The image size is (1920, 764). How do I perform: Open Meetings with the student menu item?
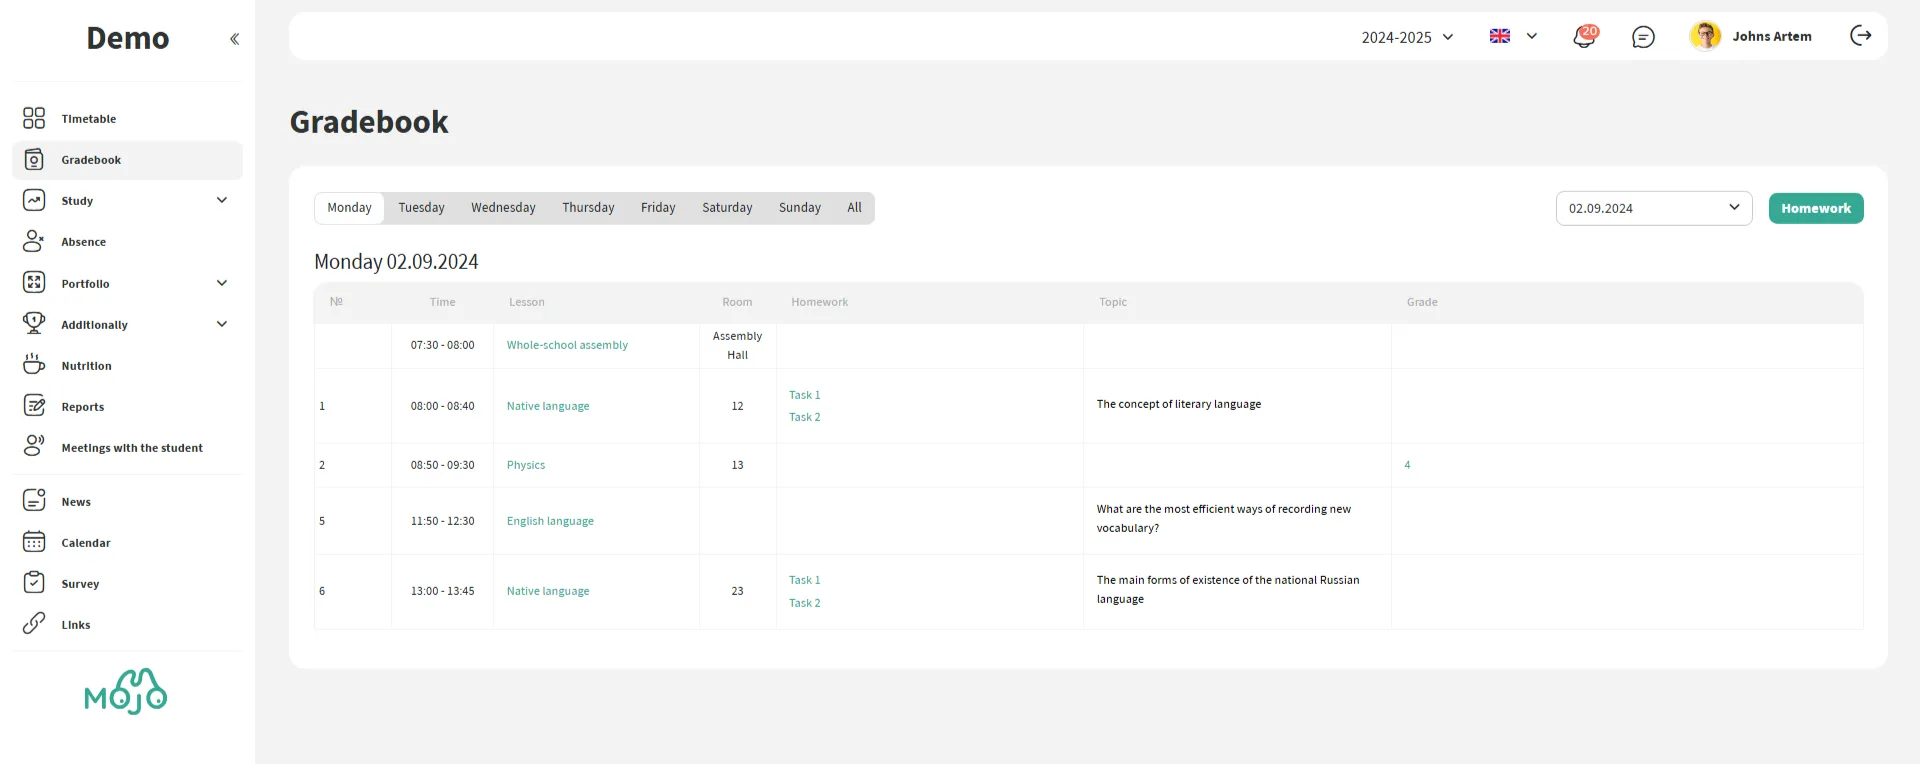(132, 448)
